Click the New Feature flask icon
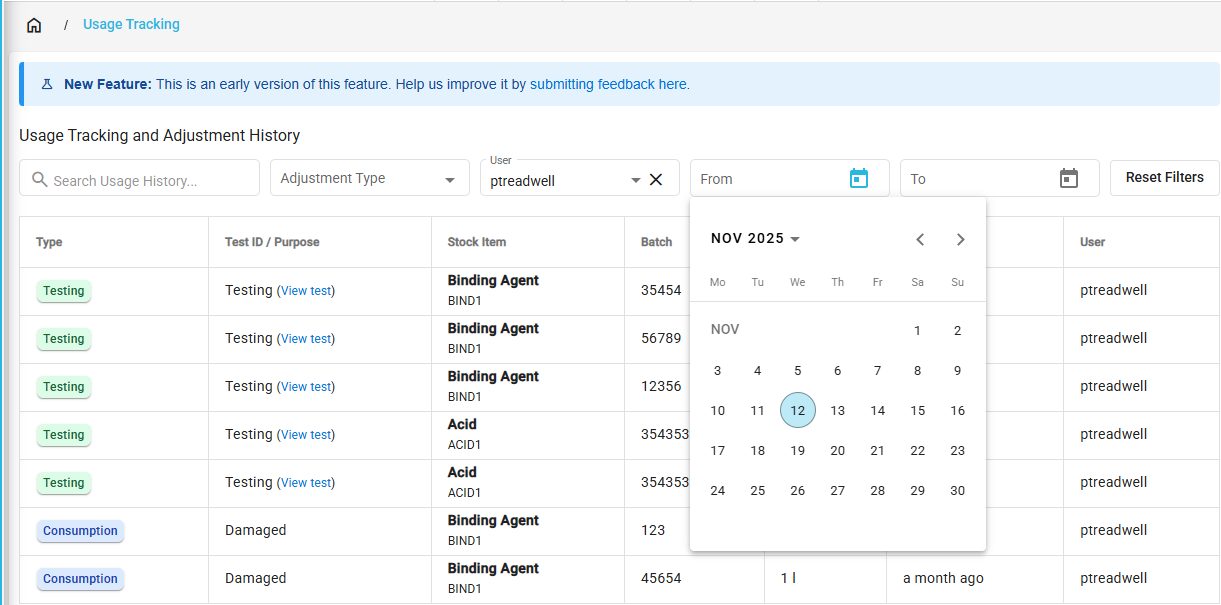This screenshot has height=605, width=1221. 47,84
